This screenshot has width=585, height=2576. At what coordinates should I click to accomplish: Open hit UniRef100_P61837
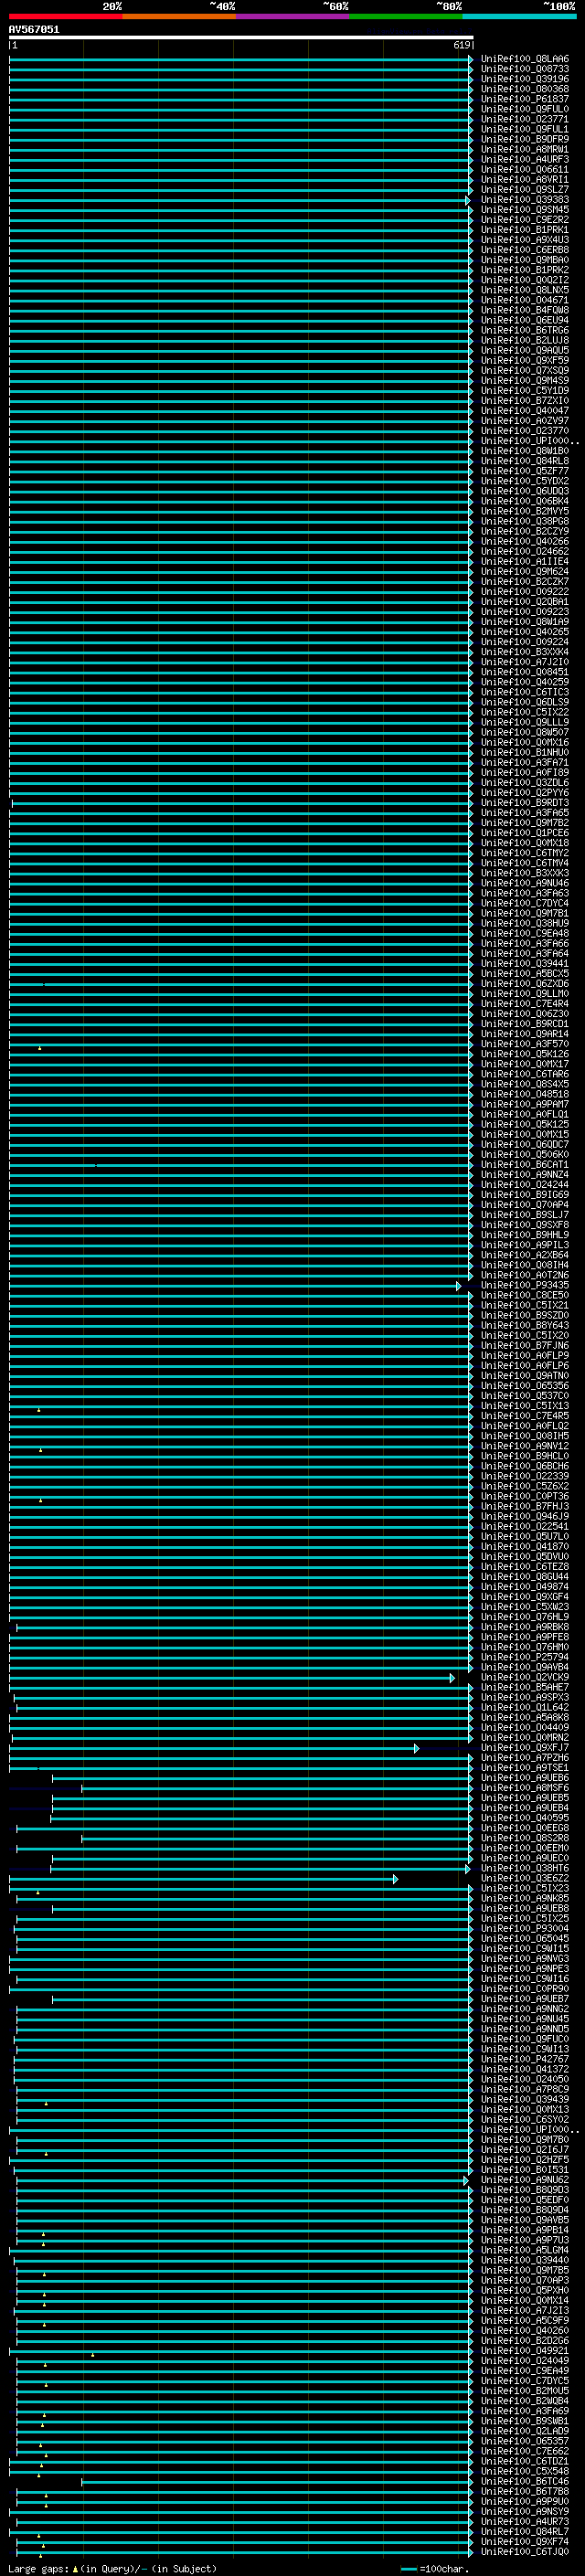pos(525,99)
